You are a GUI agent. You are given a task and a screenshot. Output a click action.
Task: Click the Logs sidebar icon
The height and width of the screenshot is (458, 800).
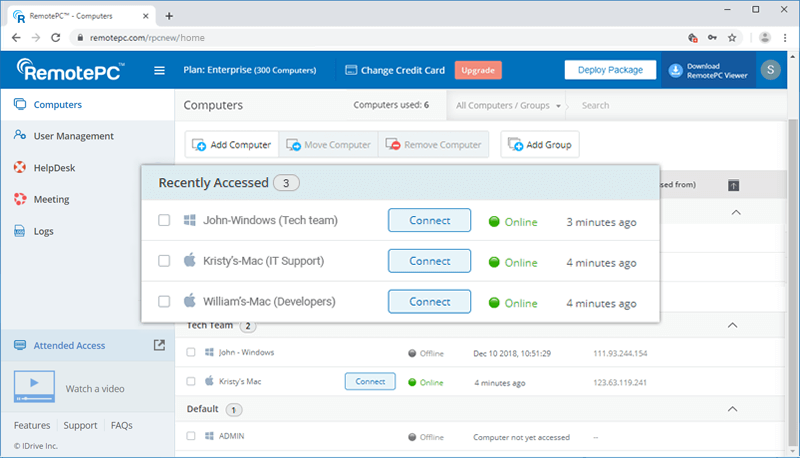pos(19,231)
